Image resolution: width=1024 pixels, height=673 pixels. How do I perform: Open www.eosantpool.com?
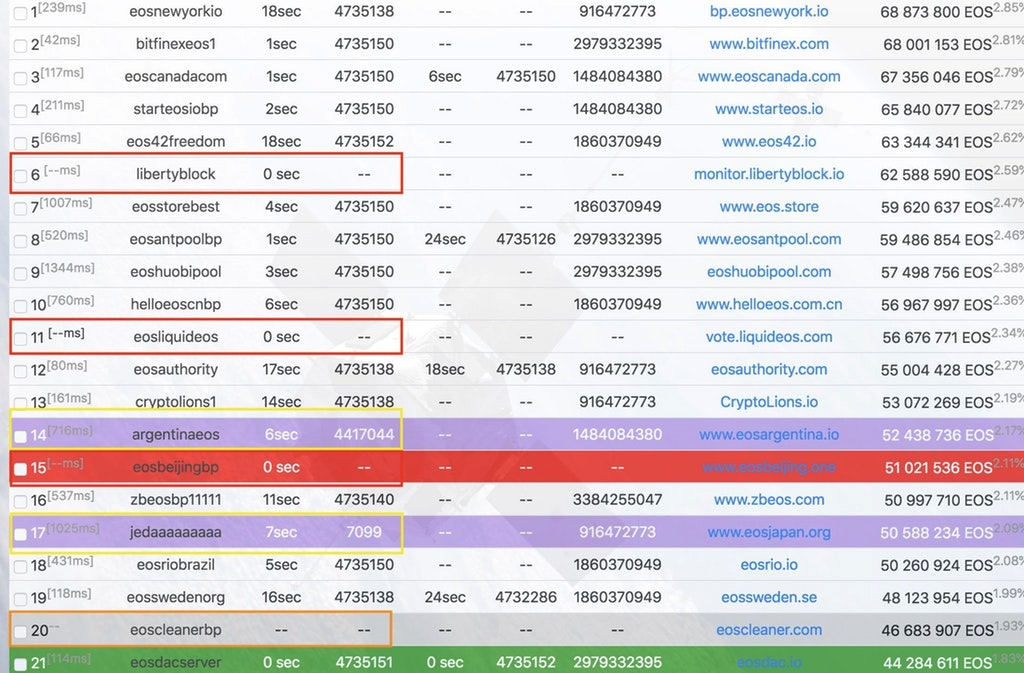pos(769,240)
